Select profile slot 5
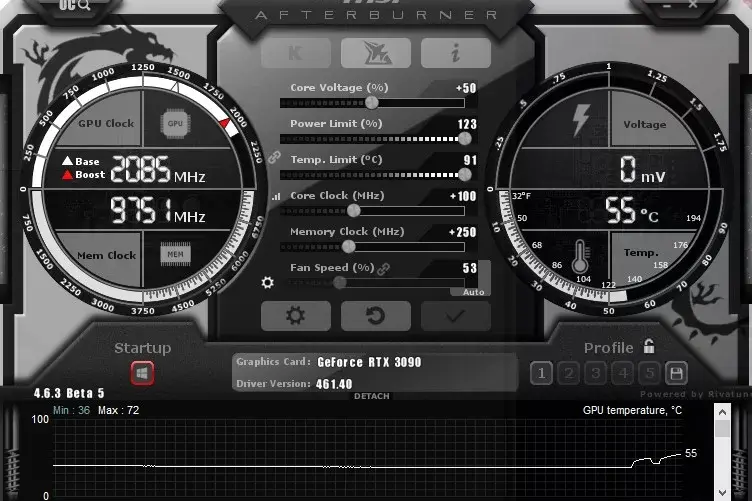The image size is (752, 501). (x=649, y=373)
